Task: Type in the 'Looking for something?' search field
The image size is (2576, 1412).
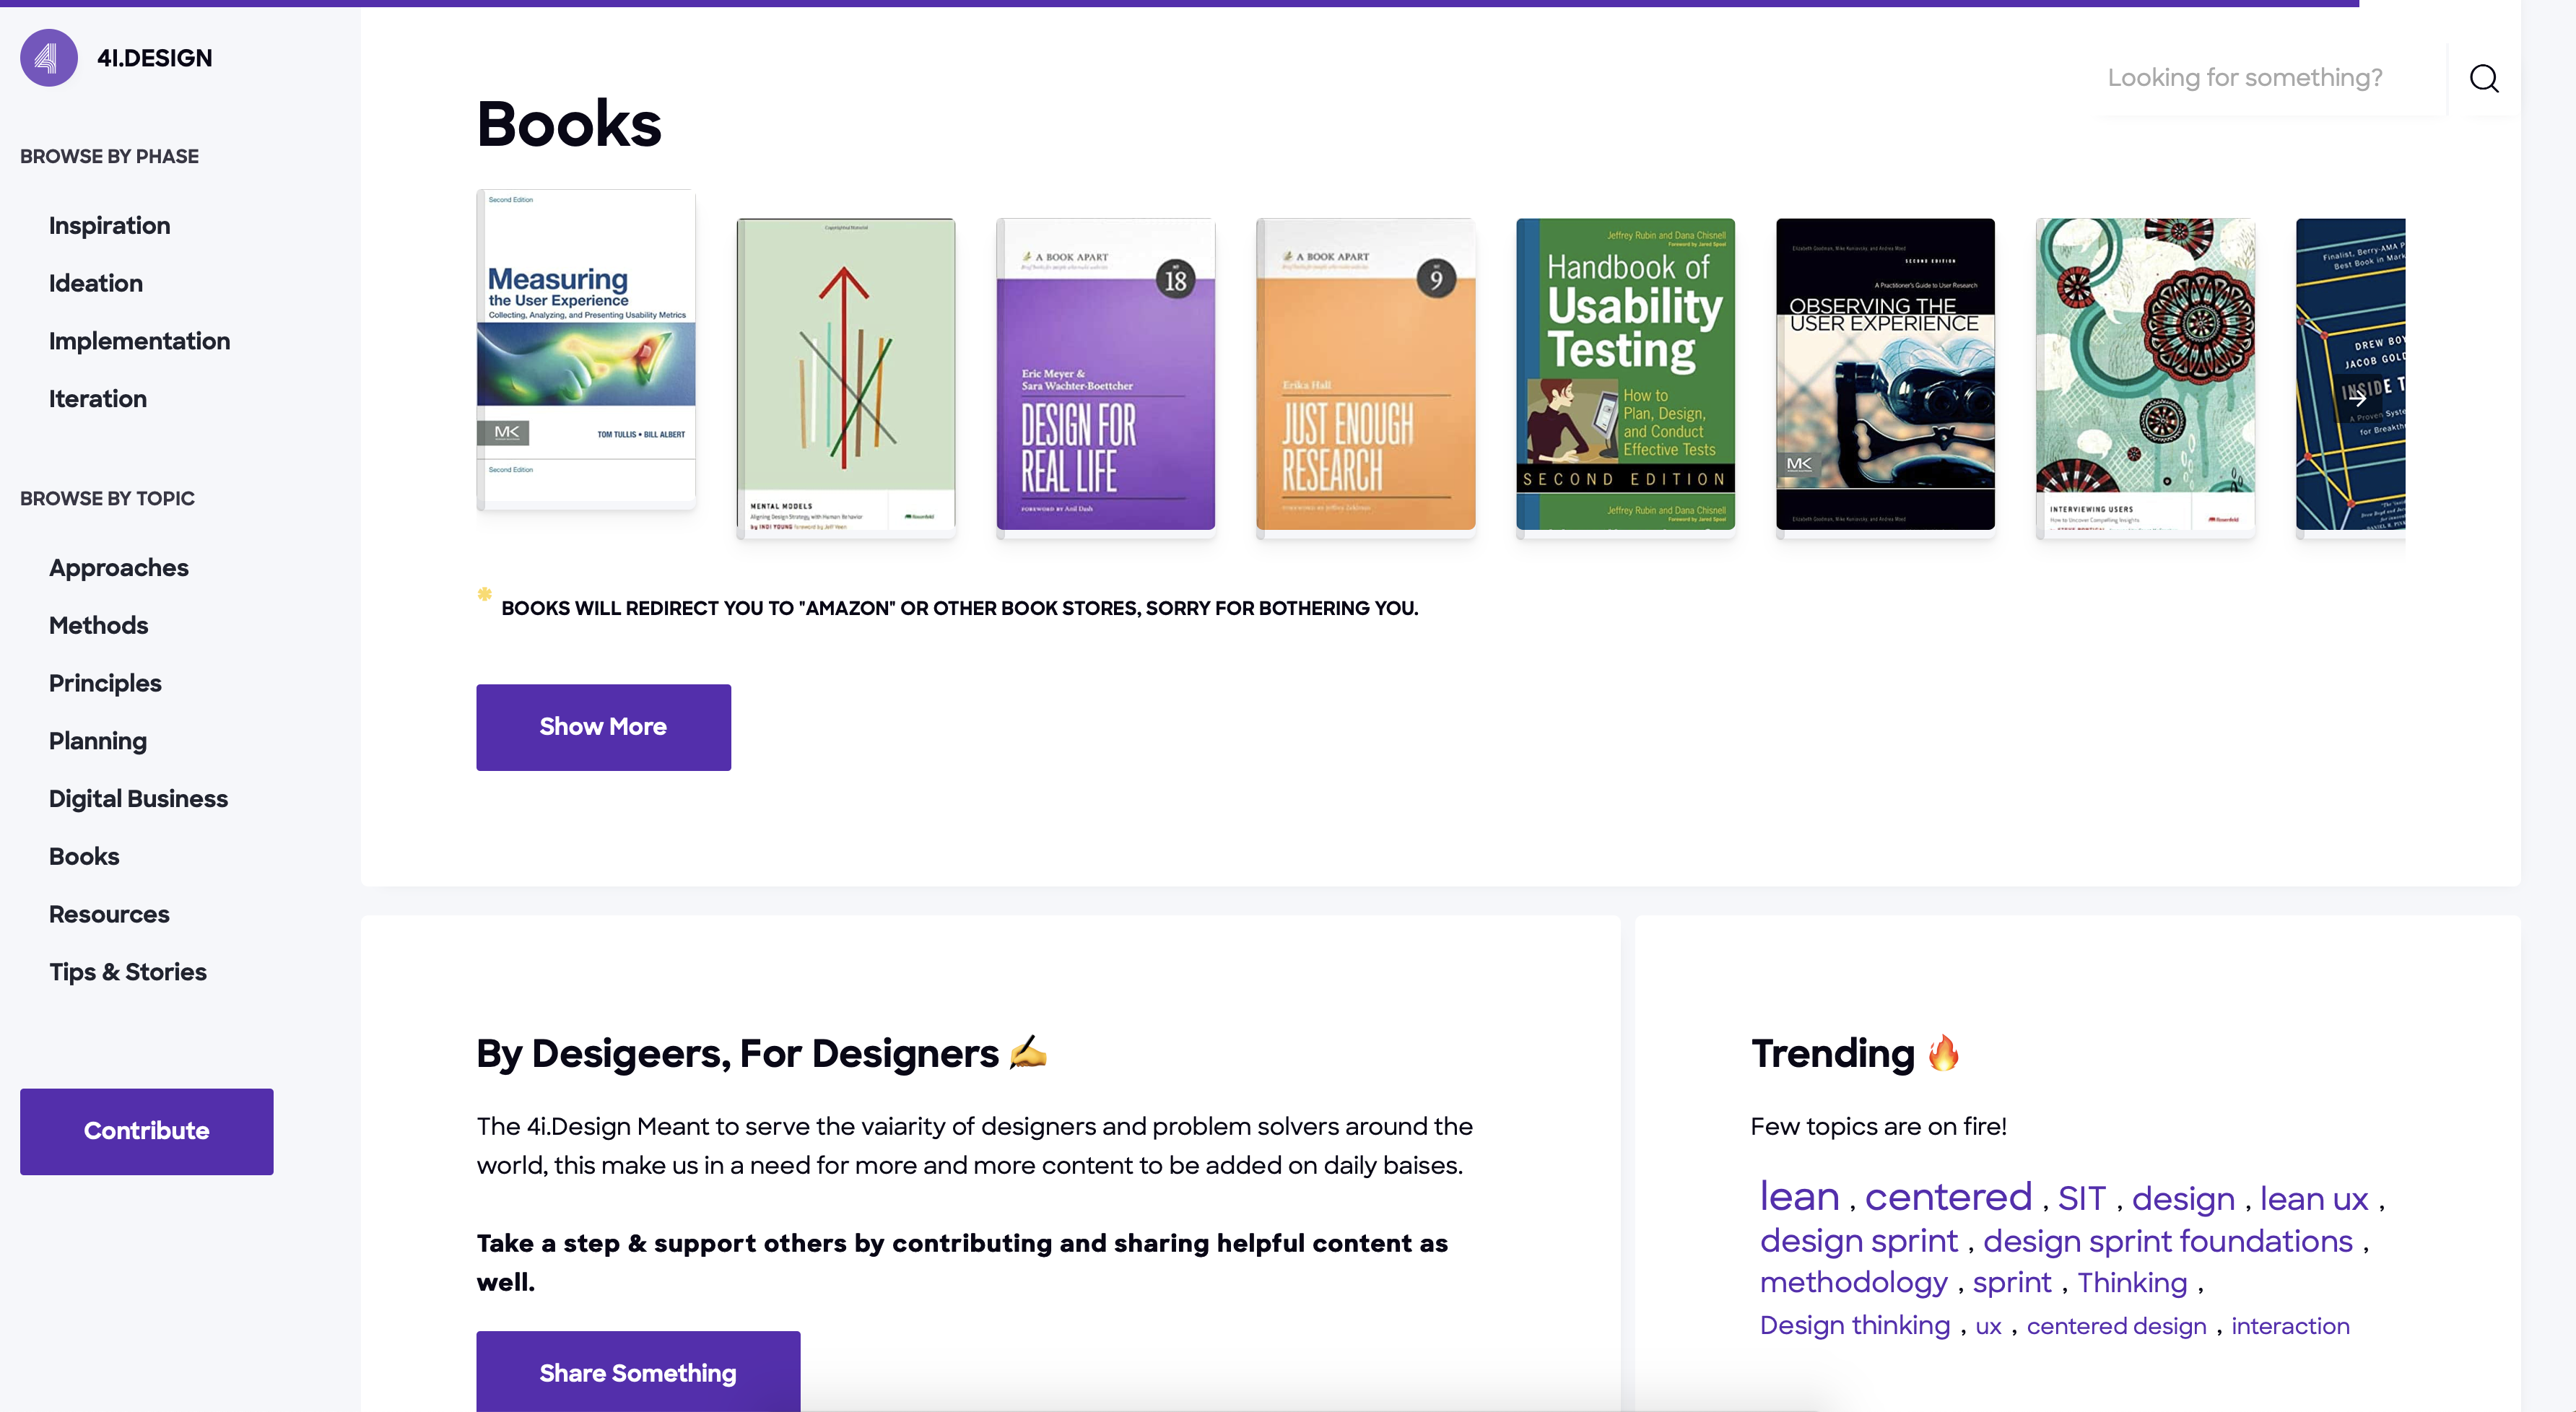Action: pos(2265,78)
